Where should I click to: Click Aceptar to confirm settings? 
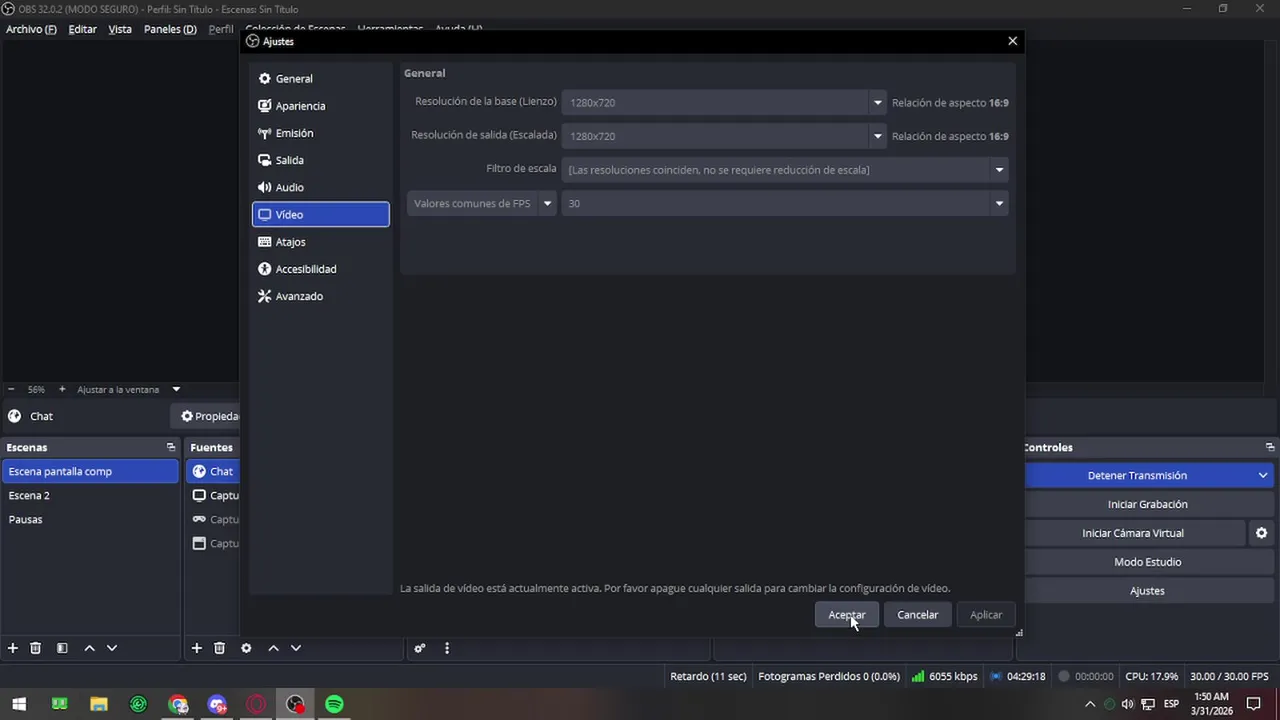tap(846, 615)
